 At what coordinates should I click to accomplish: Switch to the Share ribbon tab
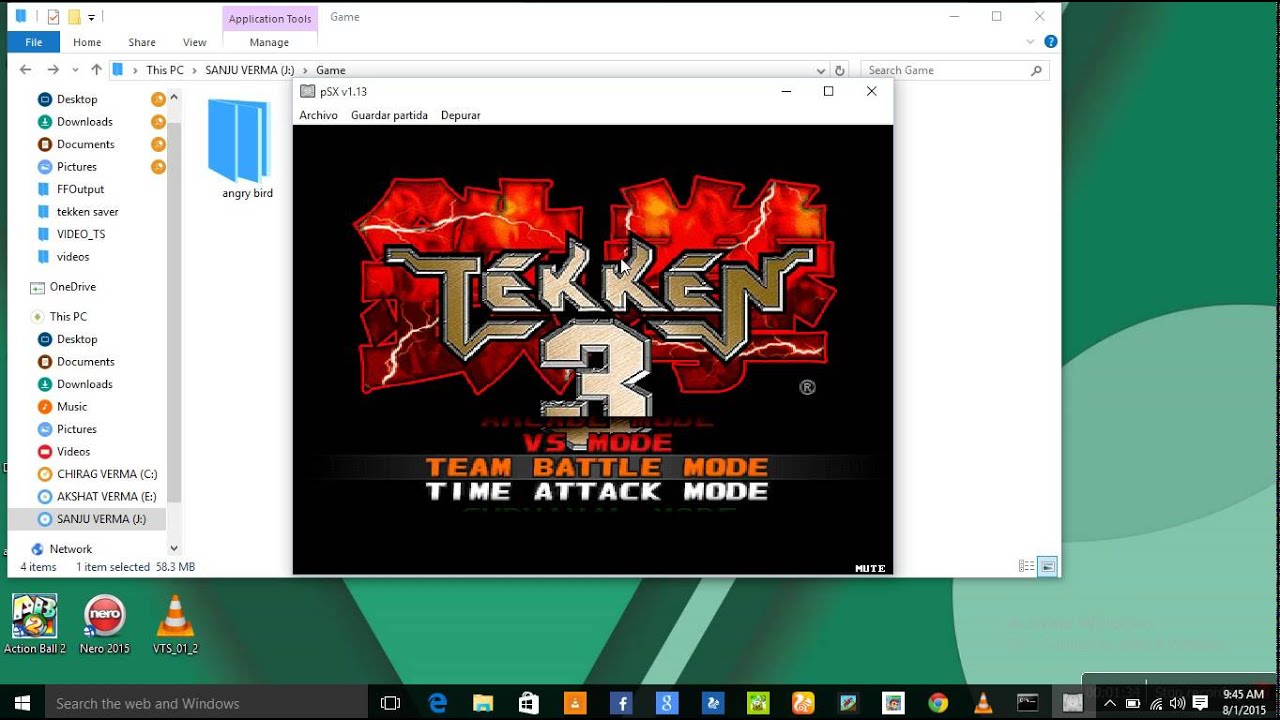[x=142, y=42]
